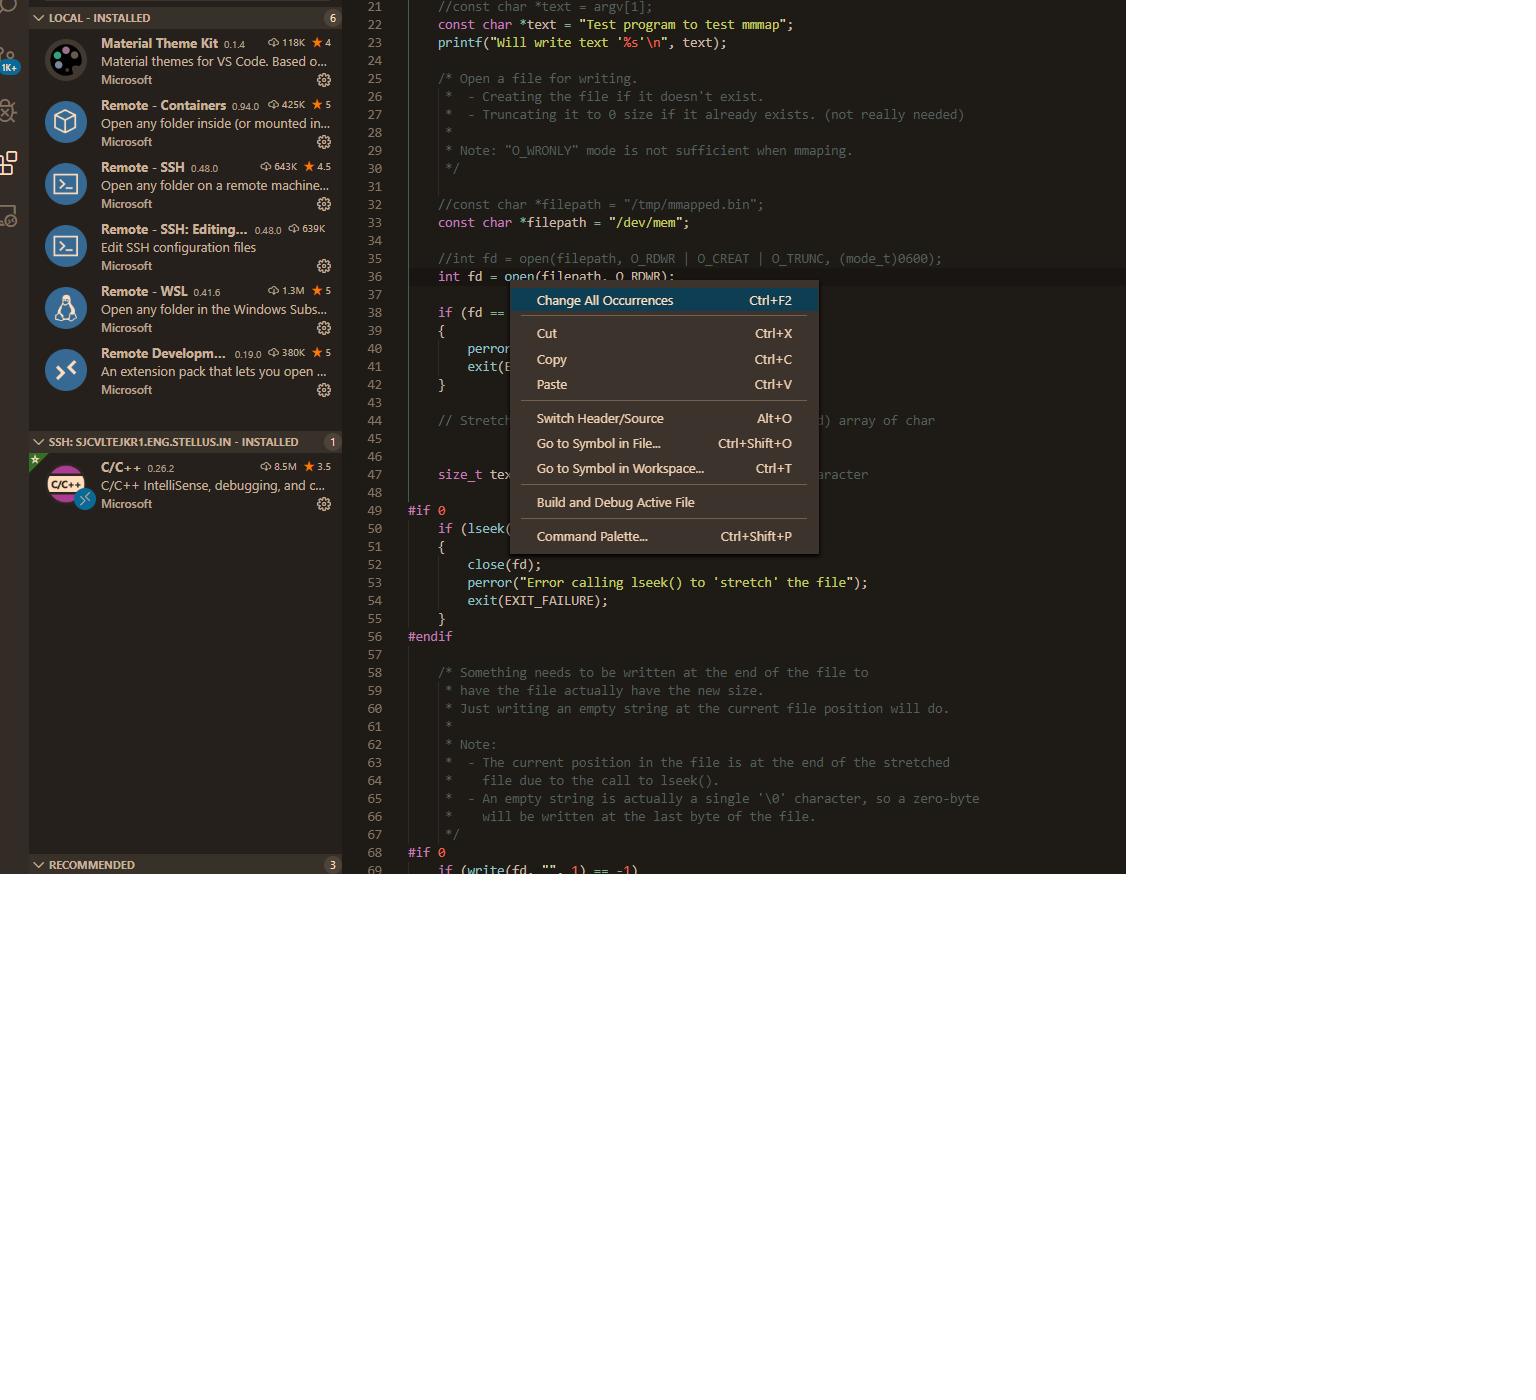Screen dimensions: 1536x1400
Task: Open settings gear for Remote - WSL
Action: pyautogui.click(x=324, y=327)
